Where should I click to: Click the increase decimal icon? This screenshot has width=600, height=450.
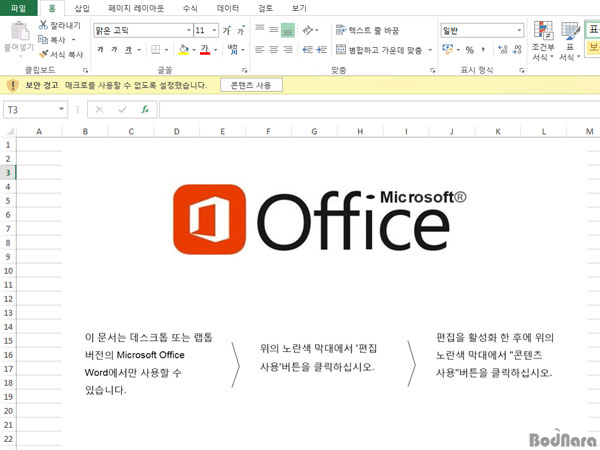pos(502,50)
